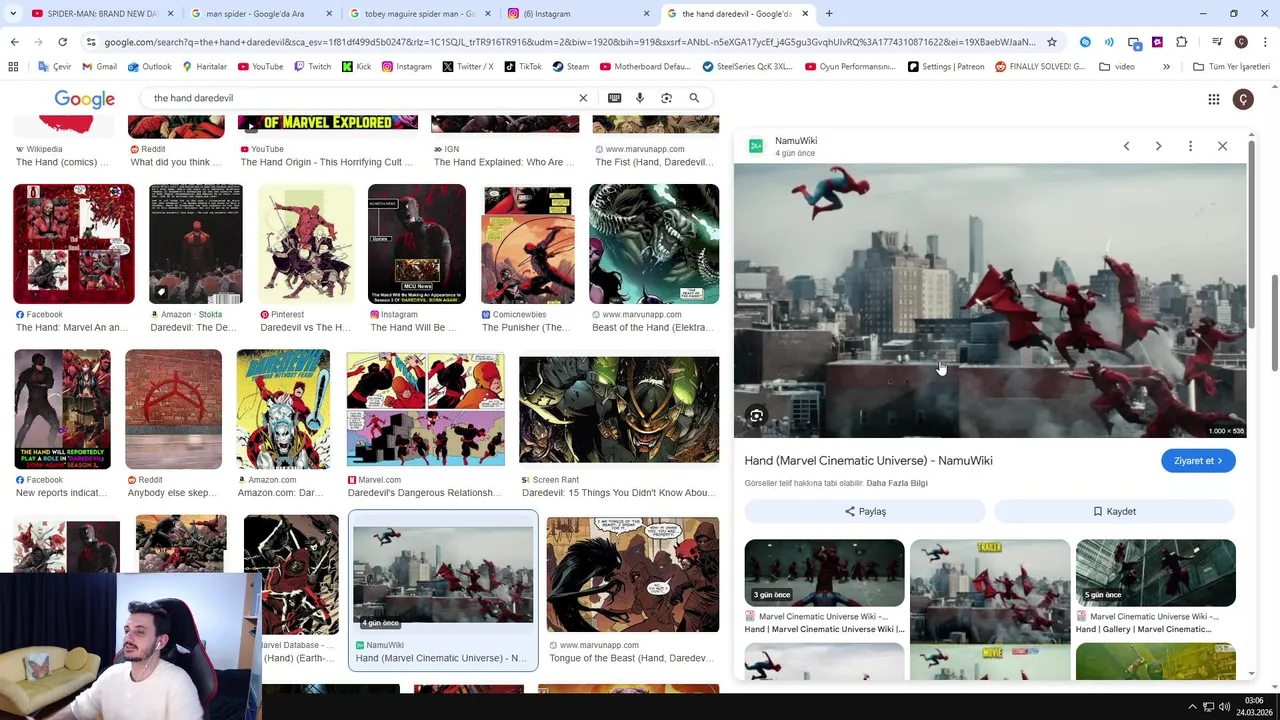Open the Chrome three-dot menu

tap(1265, 42)
